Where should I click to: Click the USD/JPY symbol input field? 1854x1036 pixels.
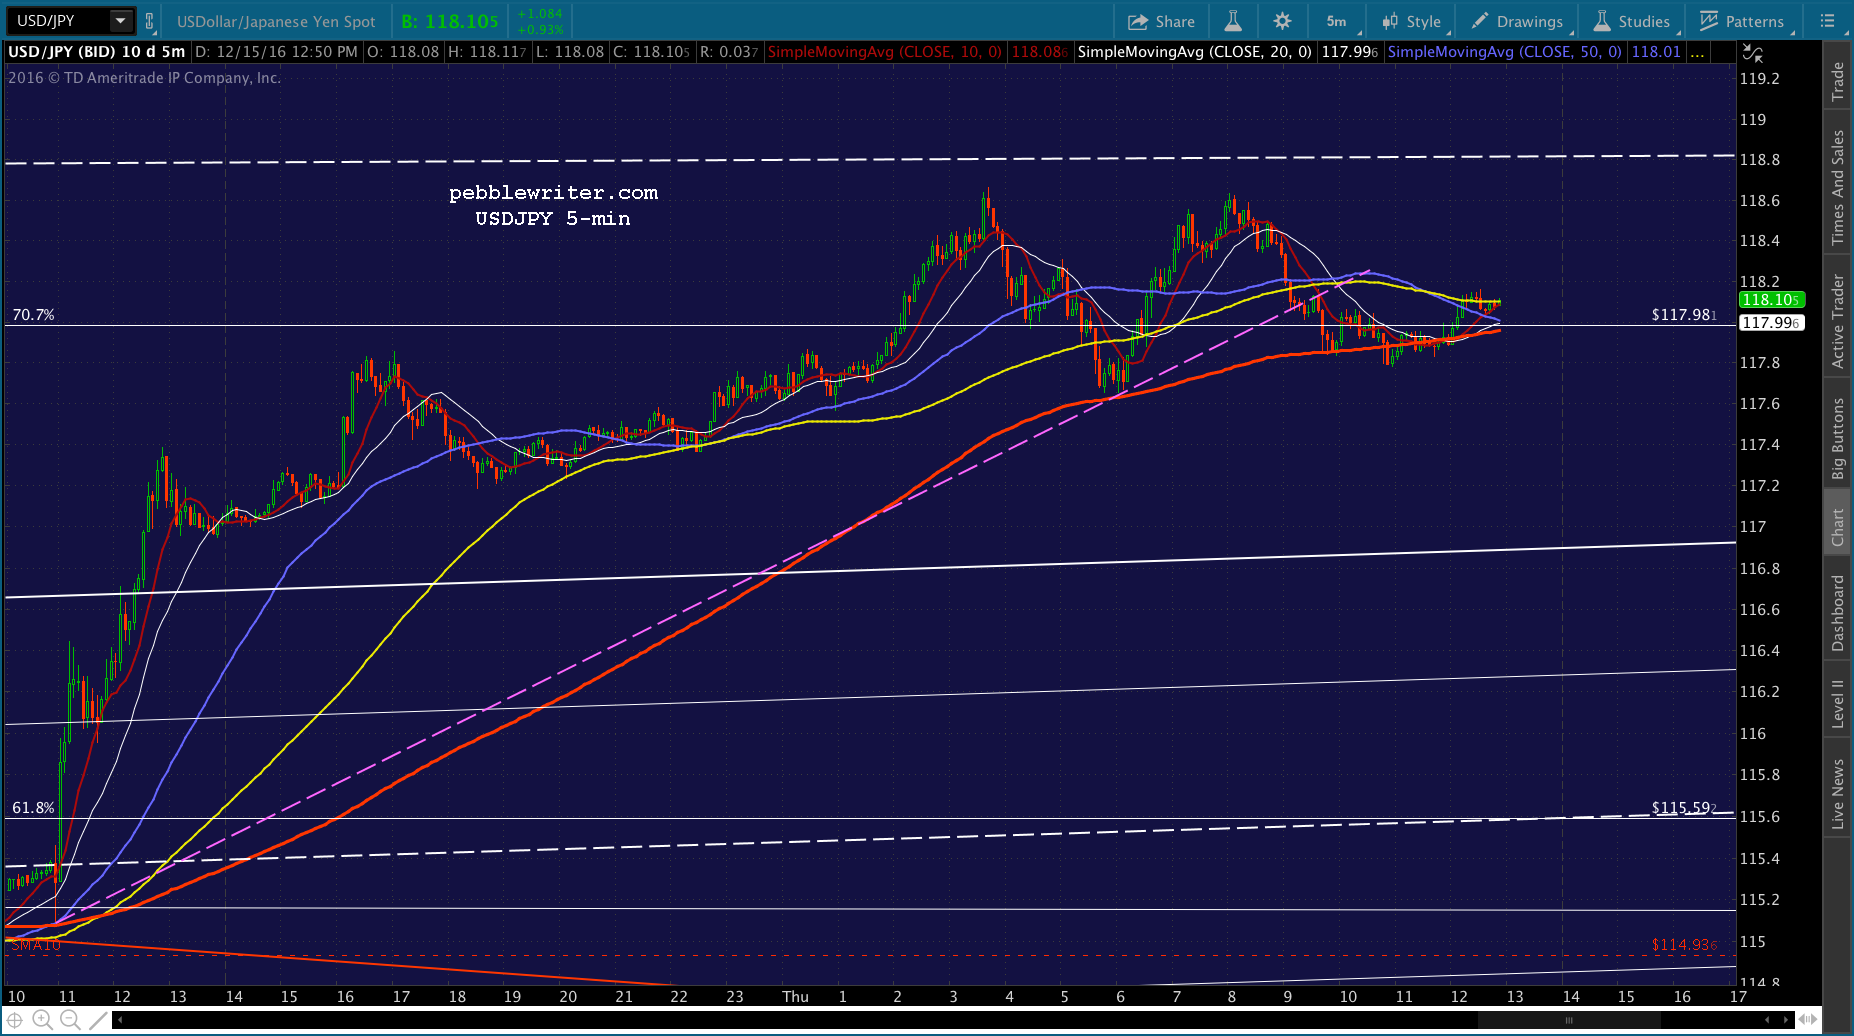click(59, 21)
